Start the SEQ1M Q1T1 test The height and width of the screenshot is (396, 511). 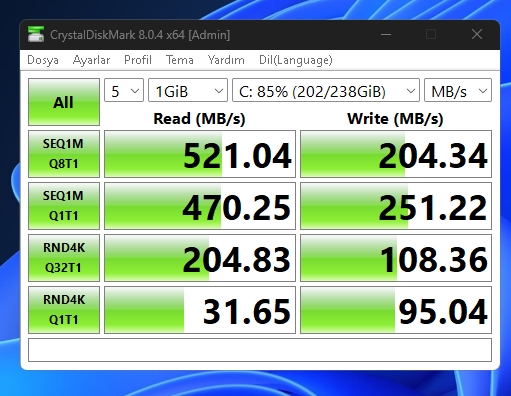coord(64,206)
